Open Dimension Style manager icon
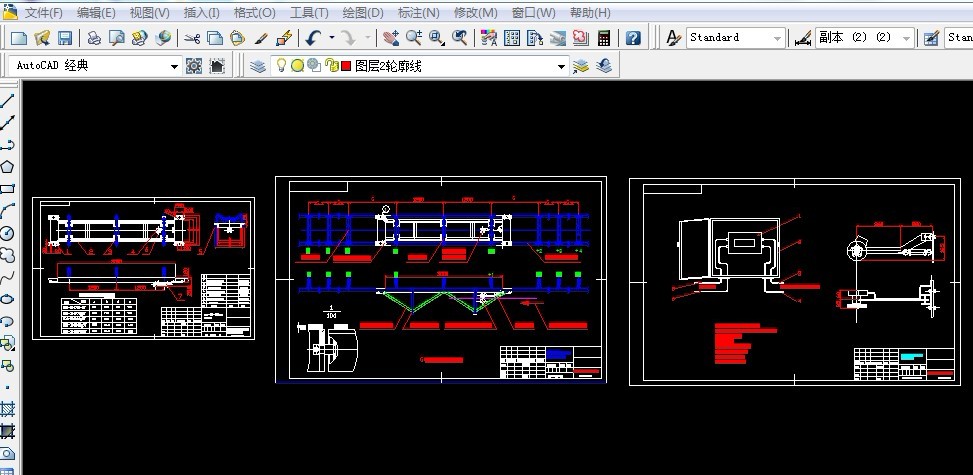Screen dimensions: 973x475 (803, 38)
